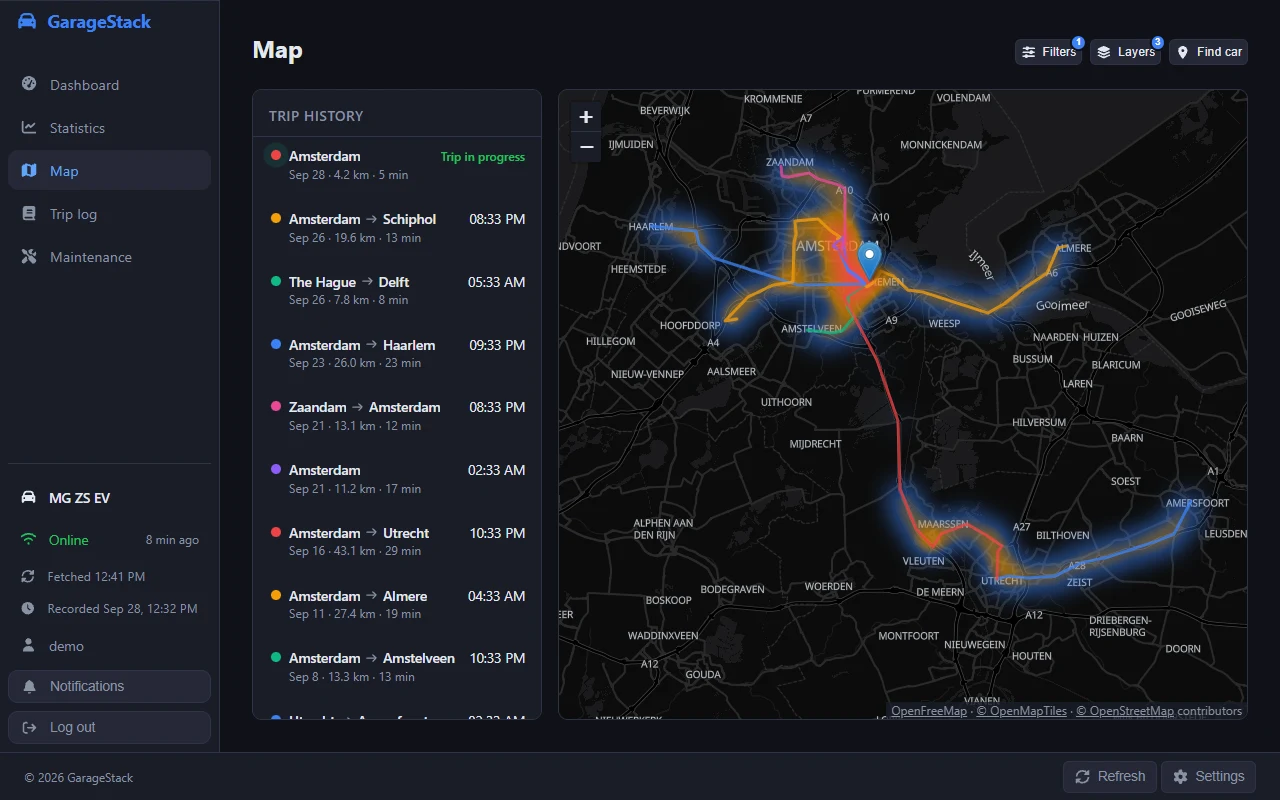Click the Maintenance tools icon

[x=29, y=256]
